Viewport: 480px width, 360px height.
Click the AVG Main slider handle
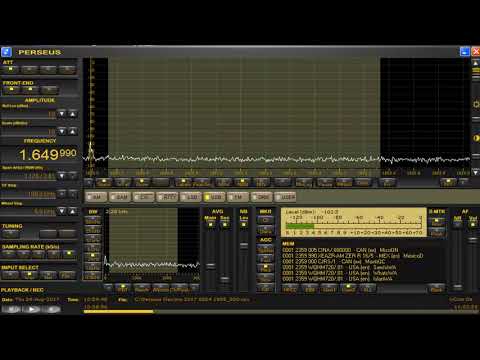(210, 266)
